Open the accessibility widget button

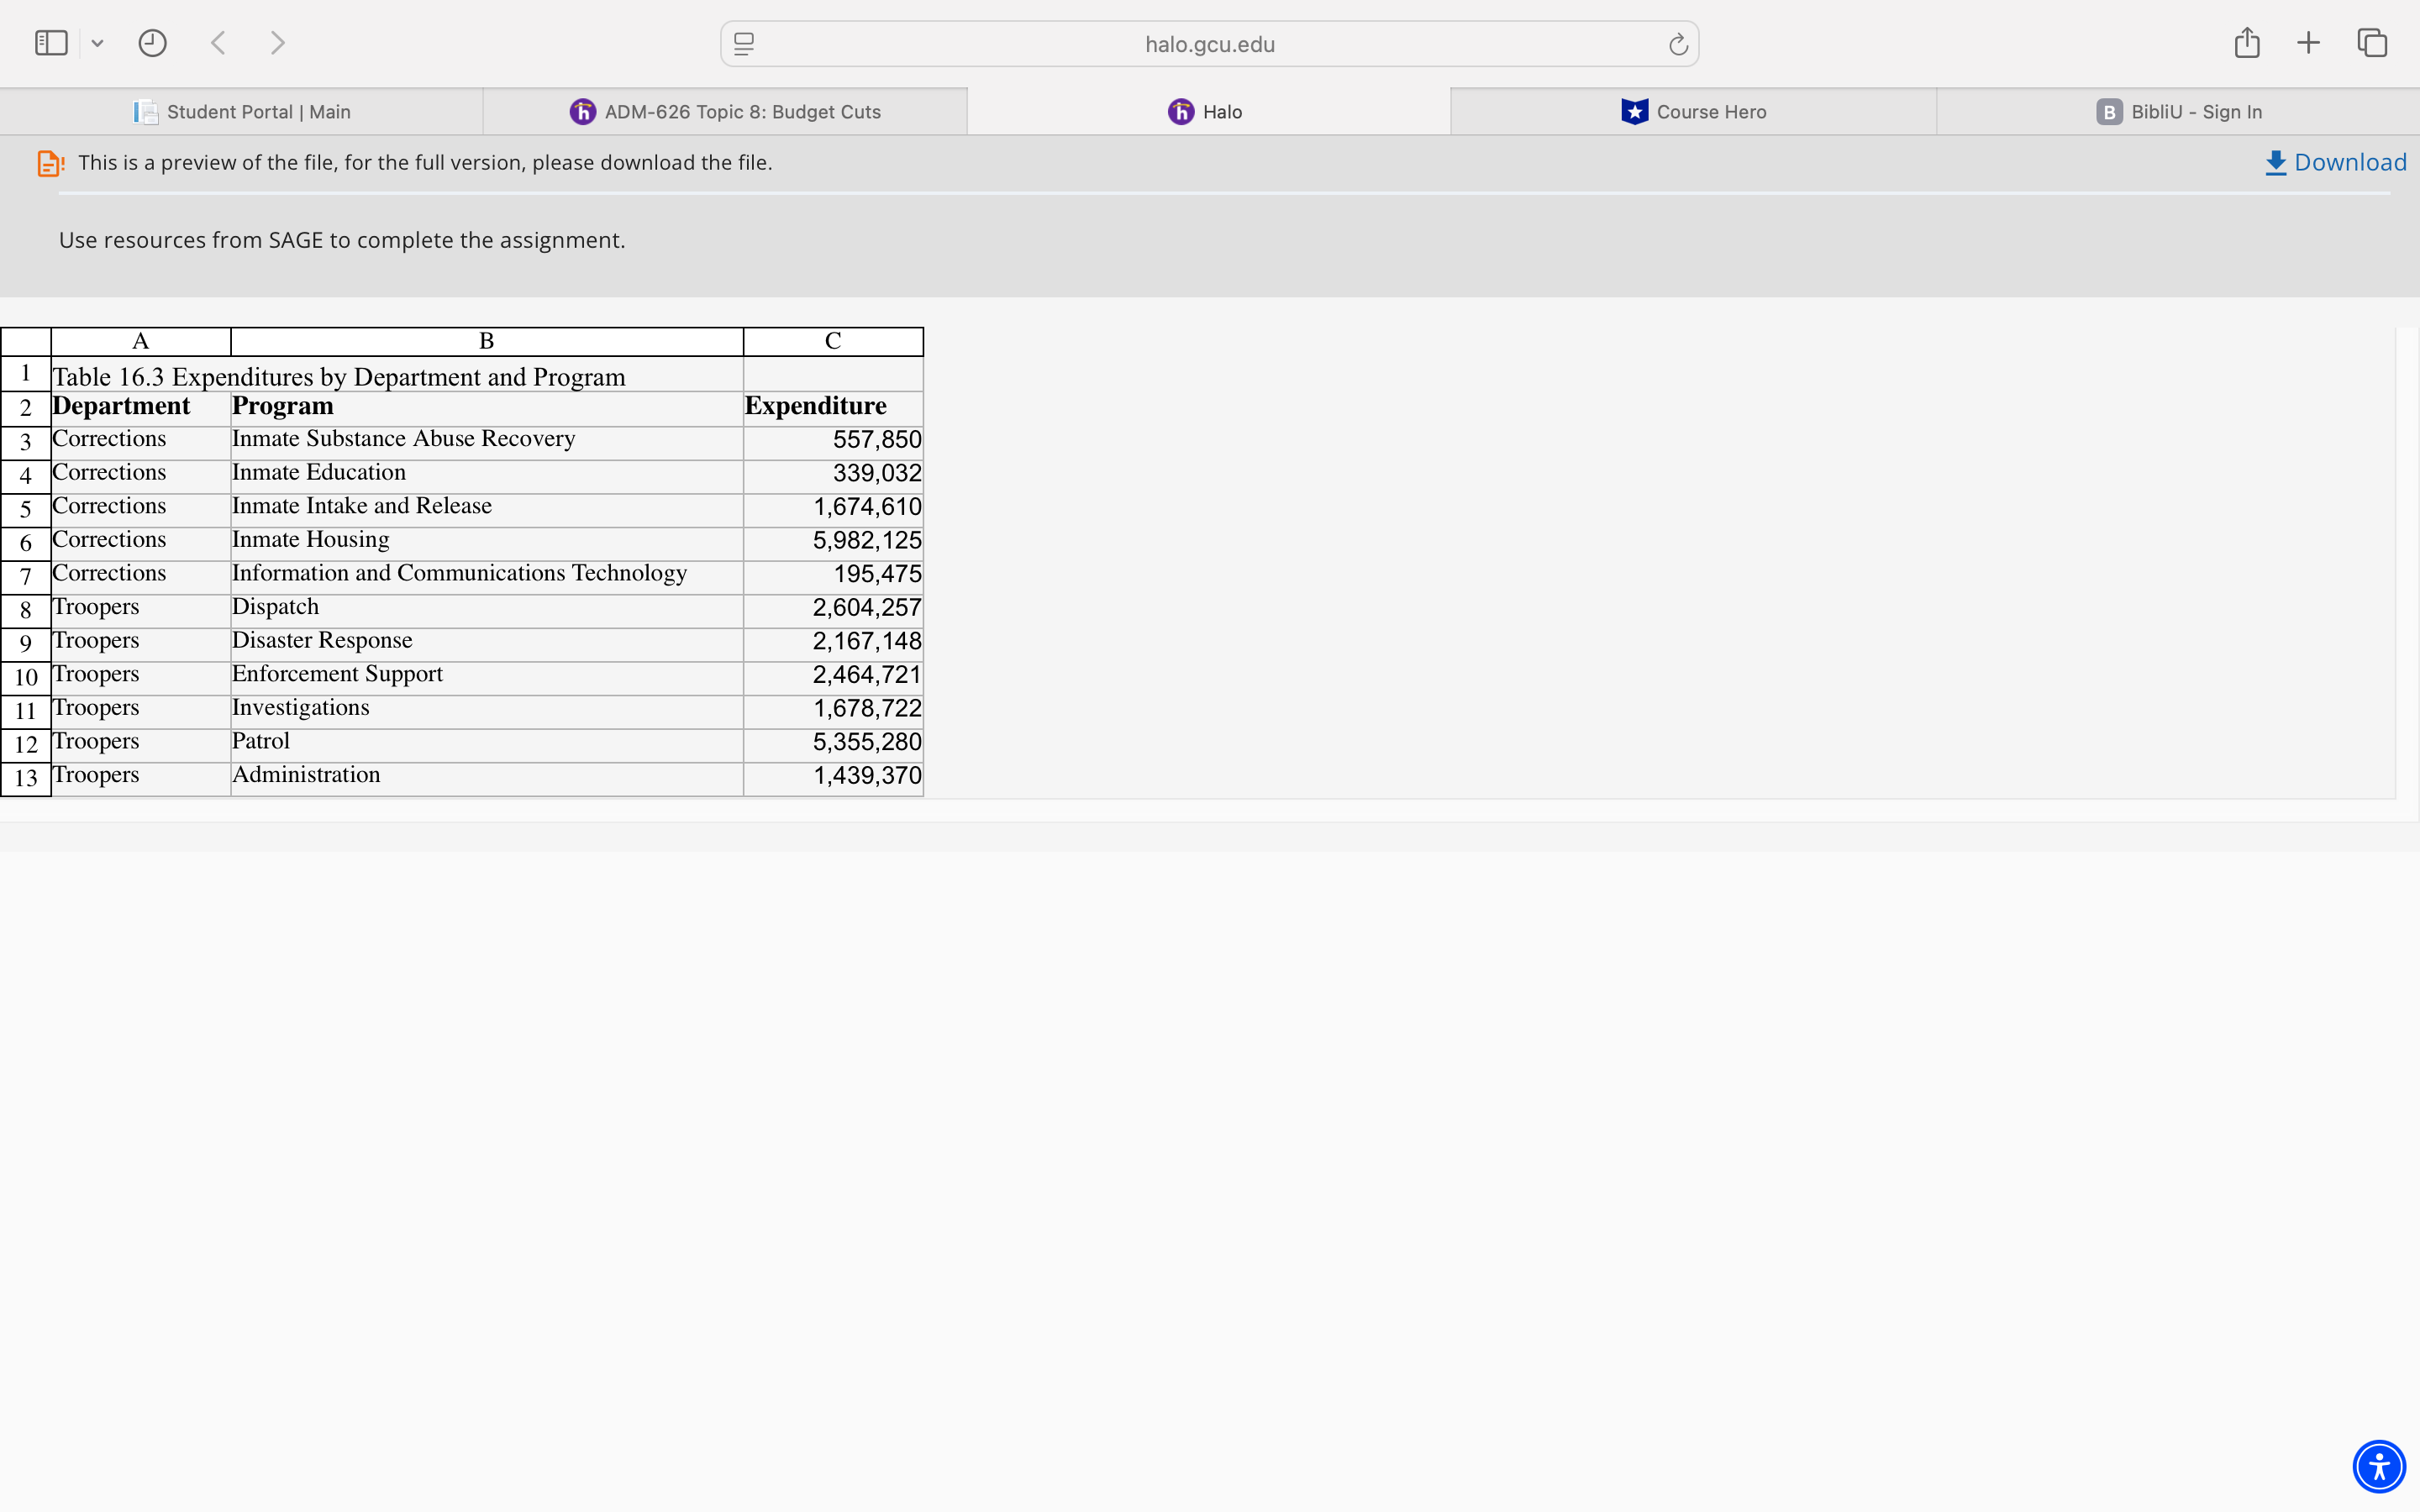click(x=2379, y=1467)
